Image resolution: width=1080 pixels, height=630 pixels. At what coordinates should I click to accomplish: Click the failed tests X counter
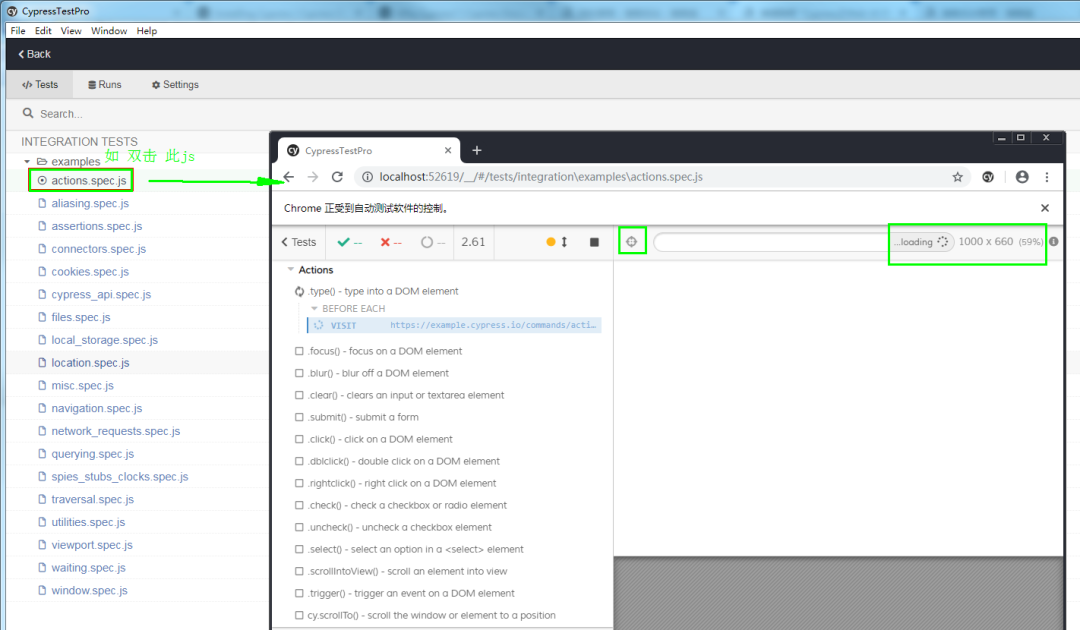tap(391, 242)
